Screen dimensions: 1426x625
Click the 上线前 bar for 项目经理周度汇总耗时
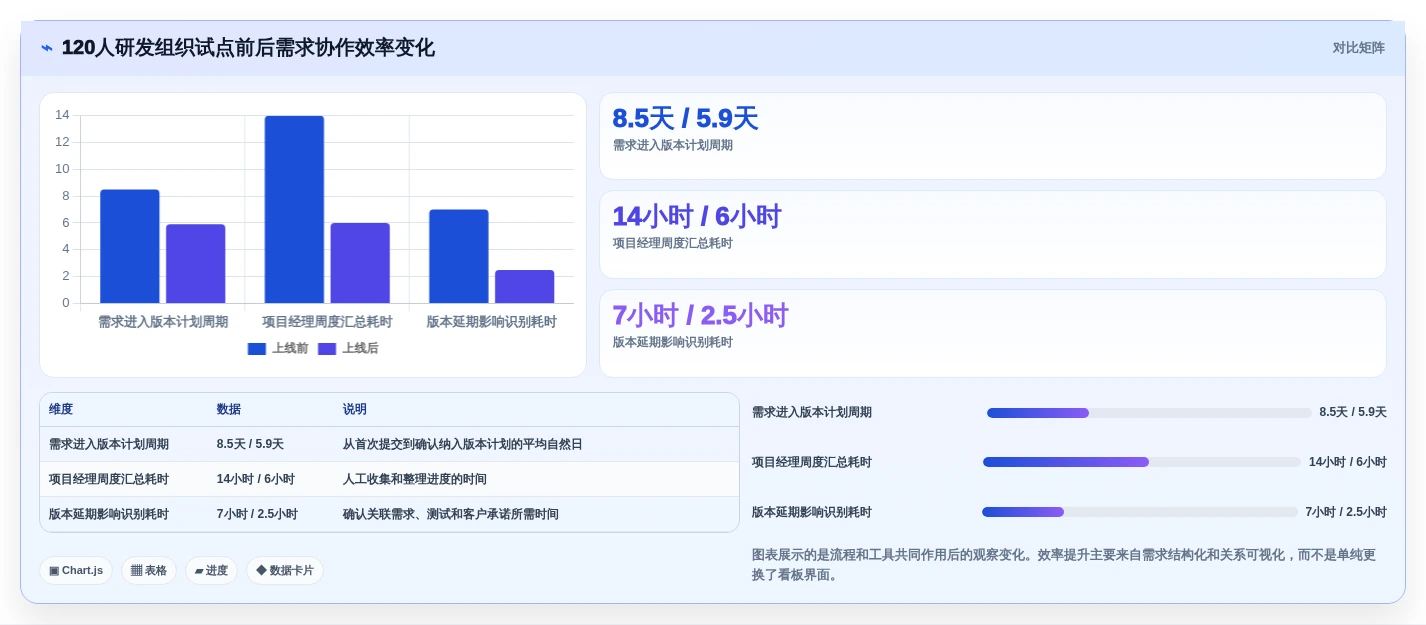pyautogui.click(x=294, y=209)
